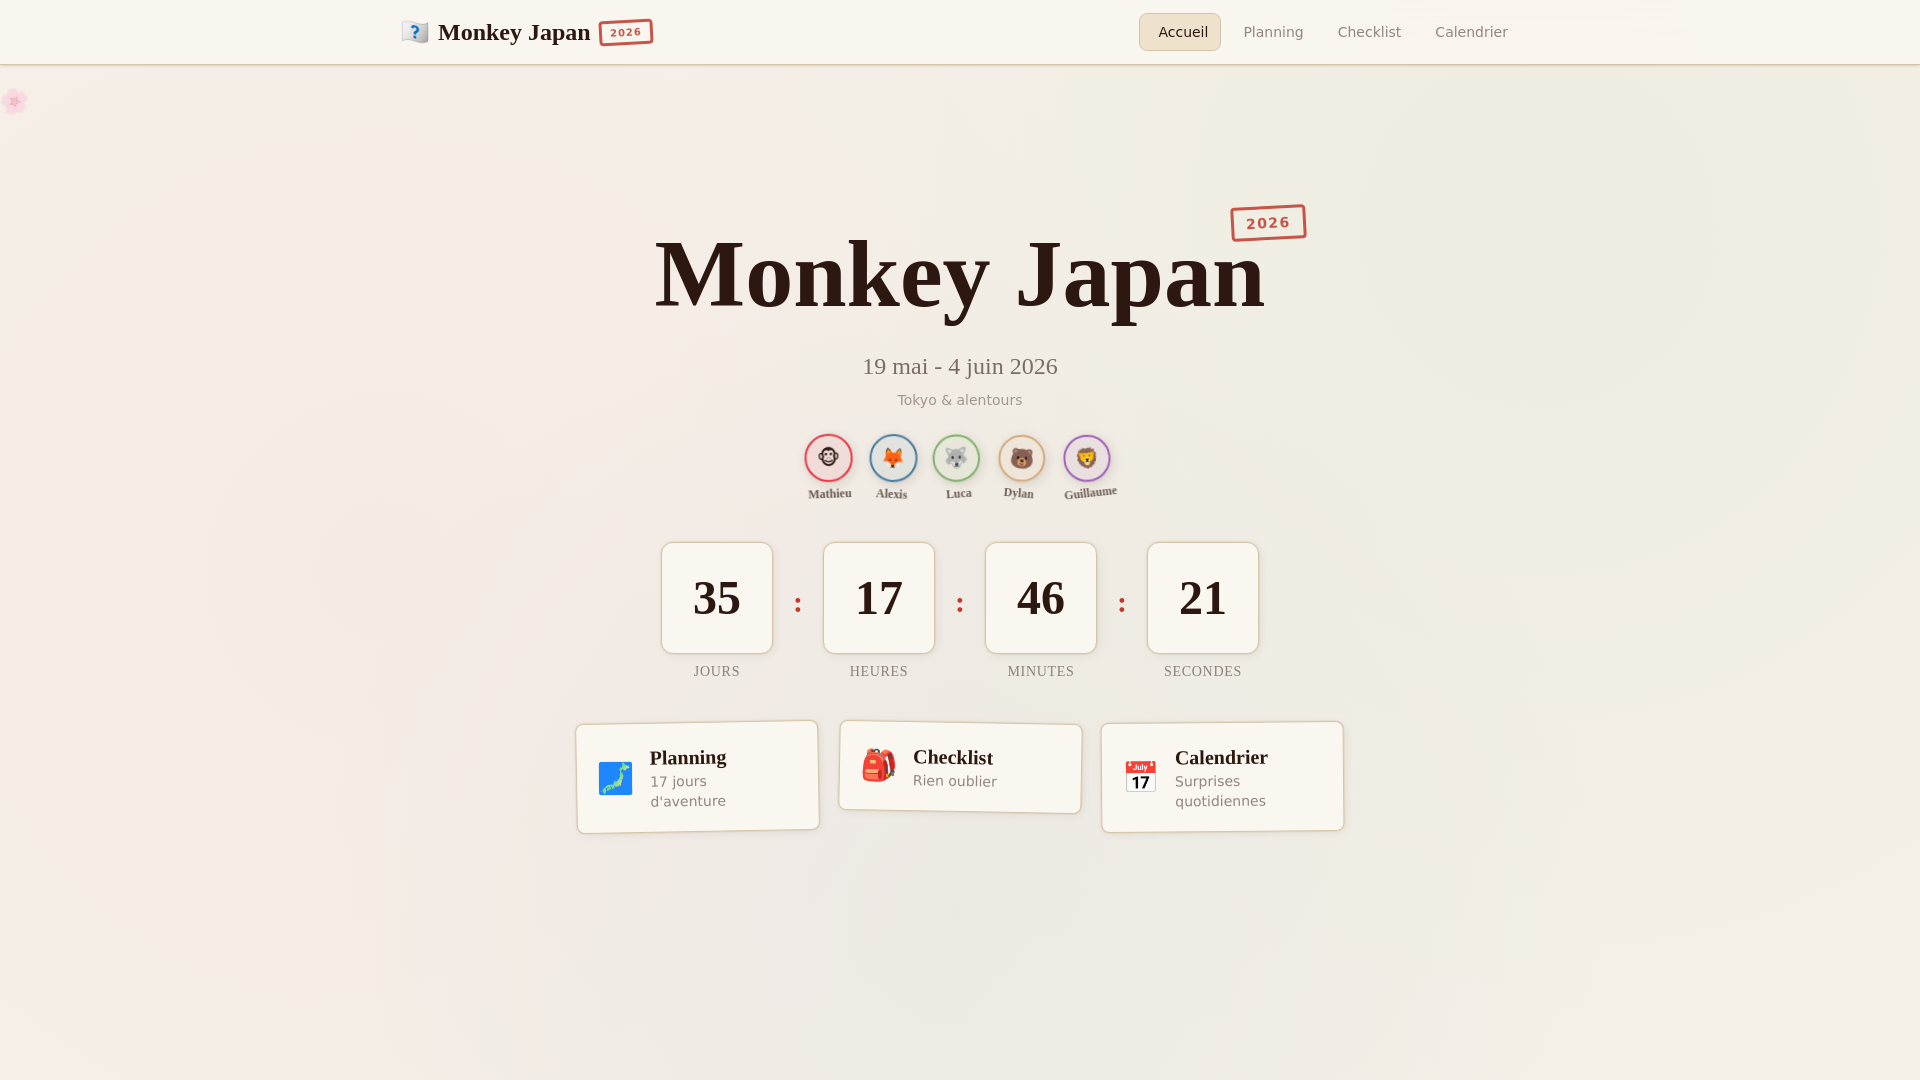Click the countdown minutes box showing 46
The height and width of the screenshot is (1080, 1920).
1041,598
